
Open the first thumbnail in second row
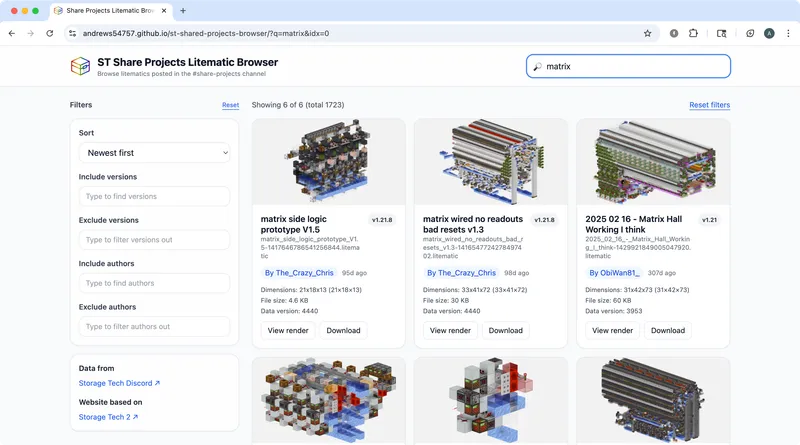(329, 400)
